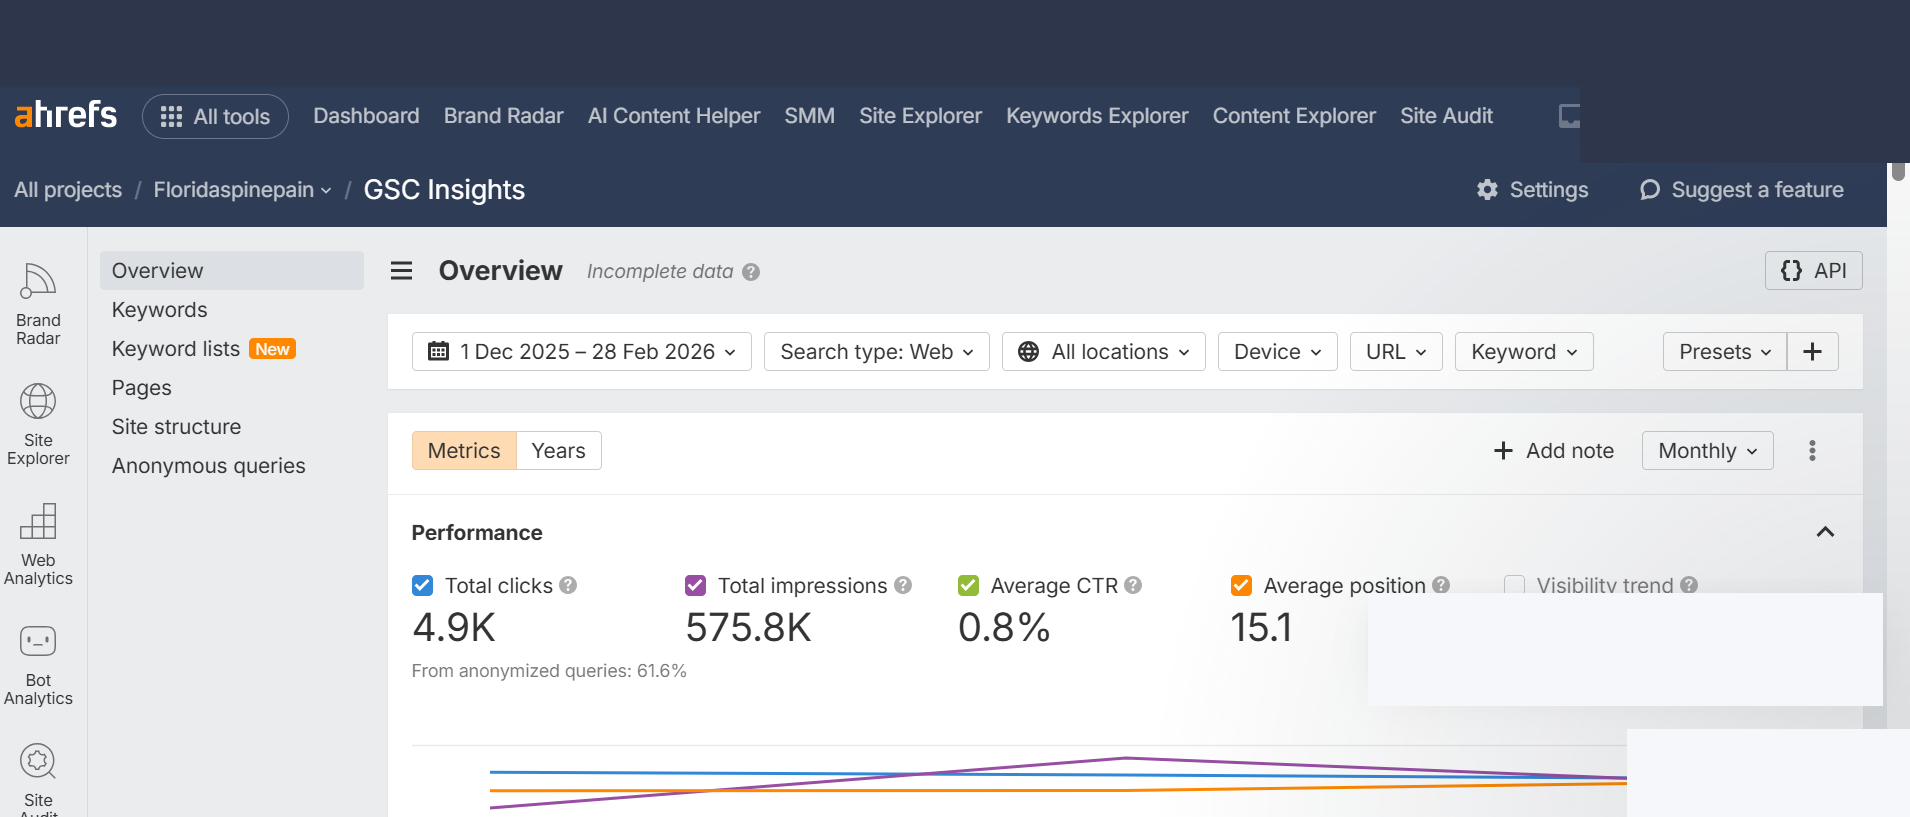This screenshot has height=817, width=1910.
Task: Click Suggest a feature
Action: click(1742, 190)
